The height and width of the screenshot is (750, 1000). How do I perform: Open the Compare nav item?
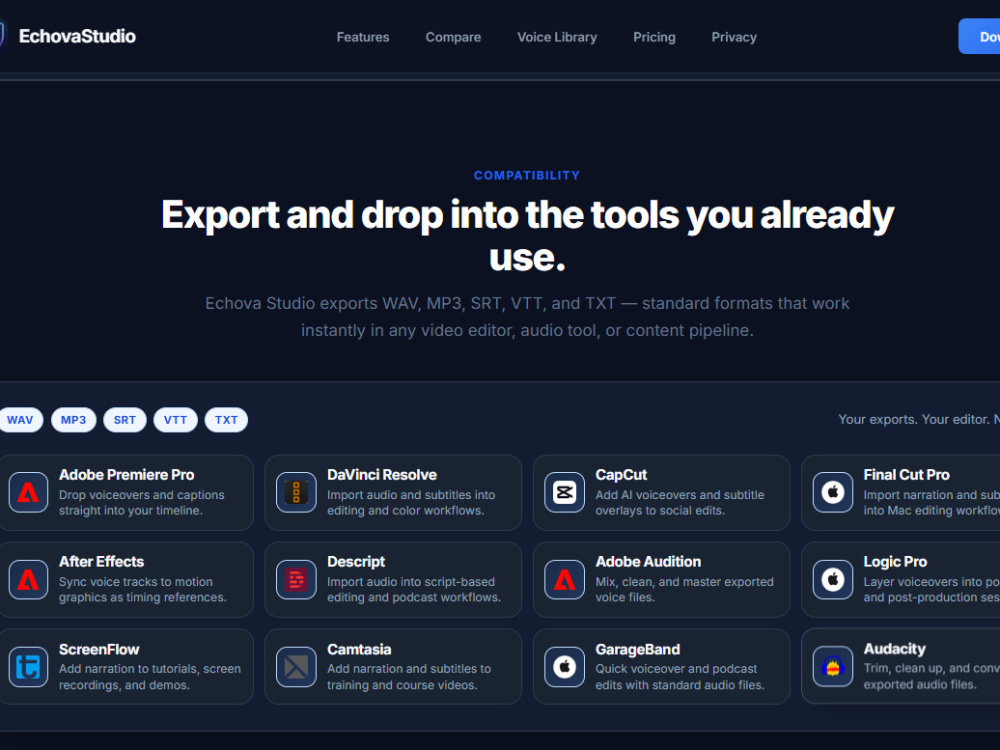453,37
